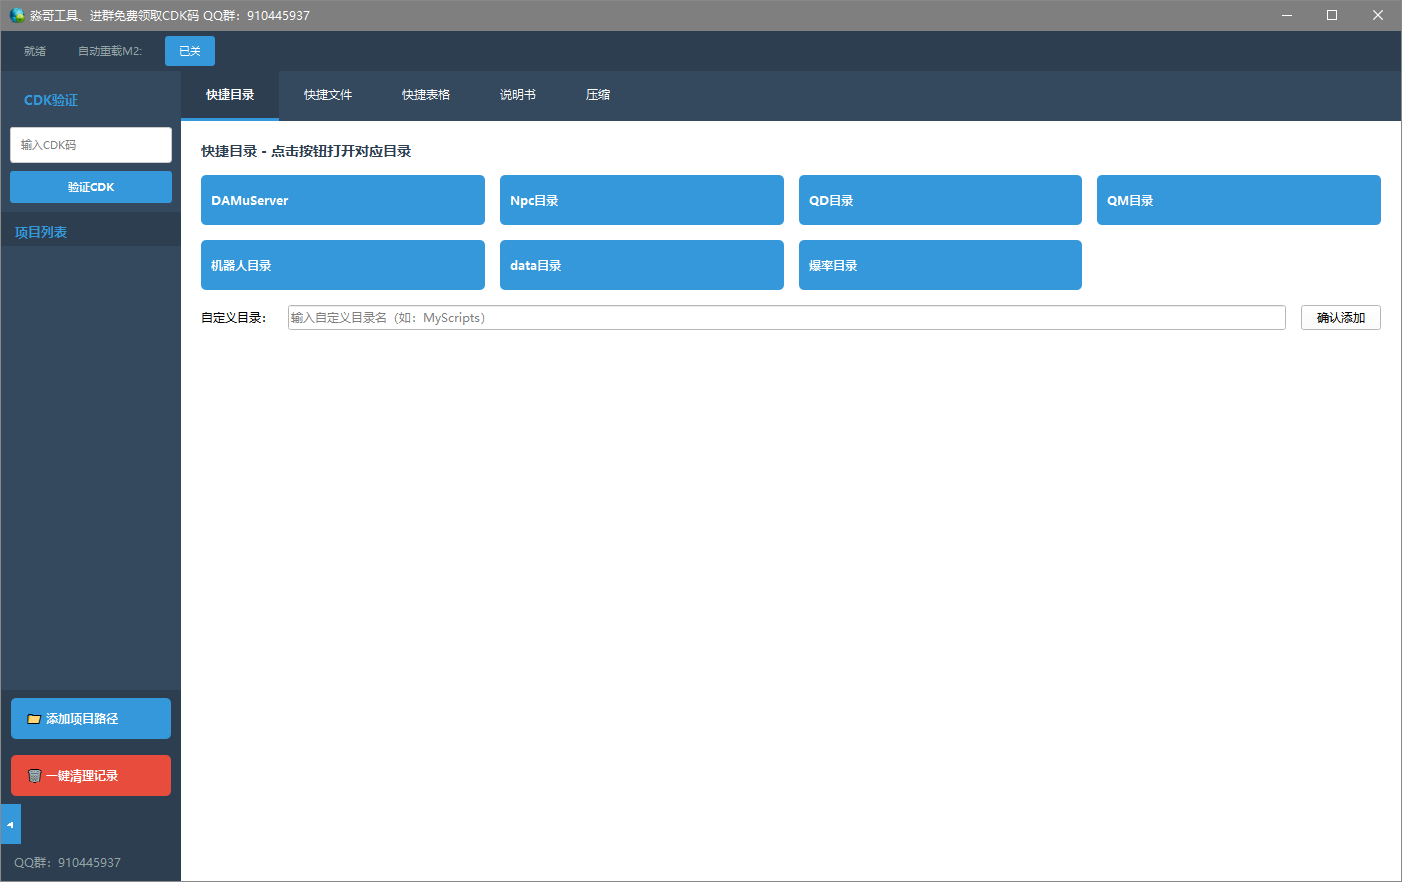Viewport: 1402px width, 882px height.
Task: Click the QD目录 button
Action: click(940, 200)
